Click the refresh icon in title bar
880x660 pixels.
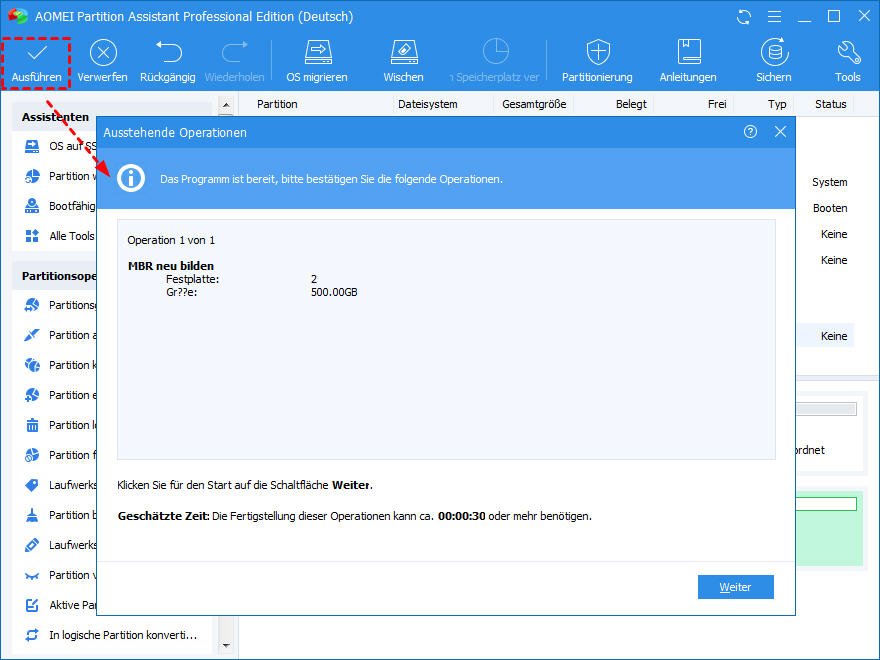point(744,17)
